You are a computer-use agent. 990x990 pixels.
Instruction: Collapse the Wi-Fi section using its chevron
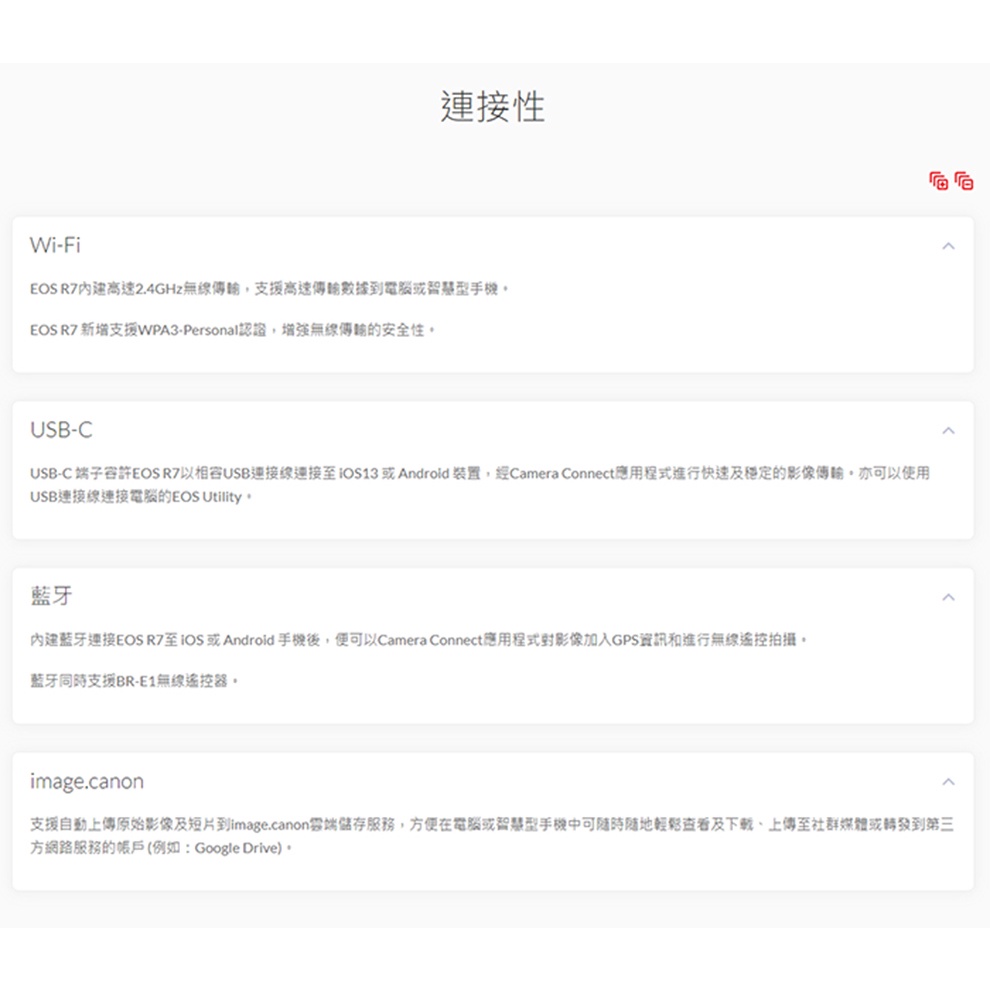tap(948, 246)
